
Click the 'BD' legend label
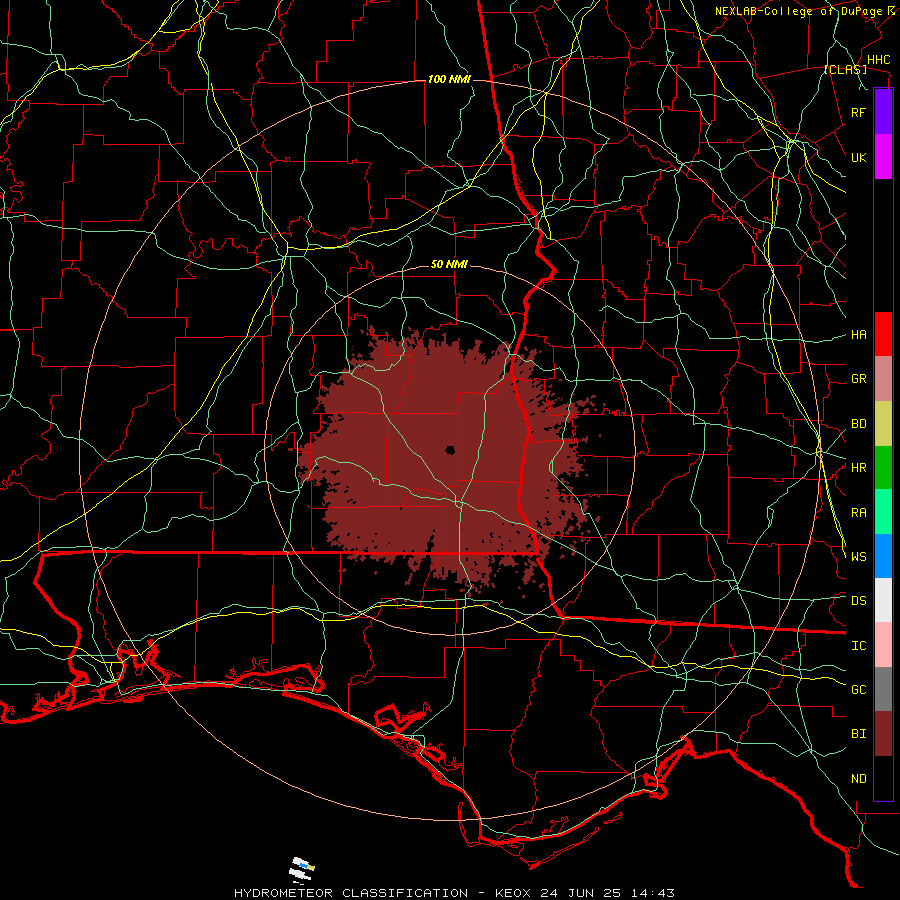[x=858, y=424]
